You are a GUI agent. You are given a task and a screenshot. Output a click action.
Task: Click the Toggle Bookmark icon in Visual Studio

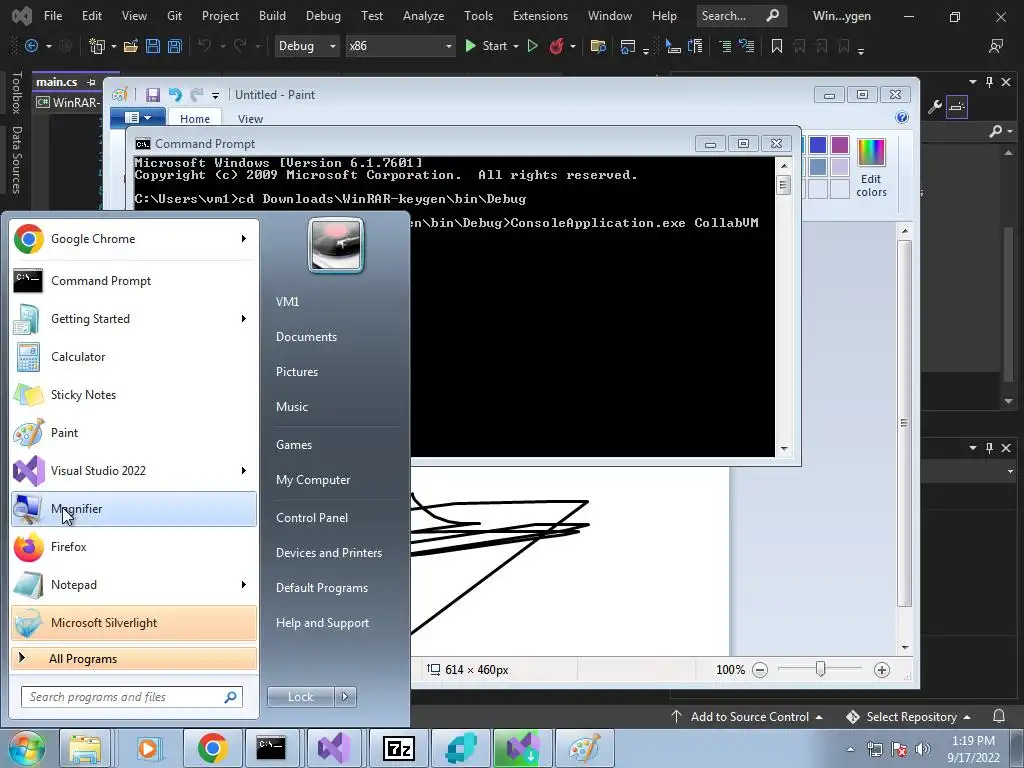[776, 46]
